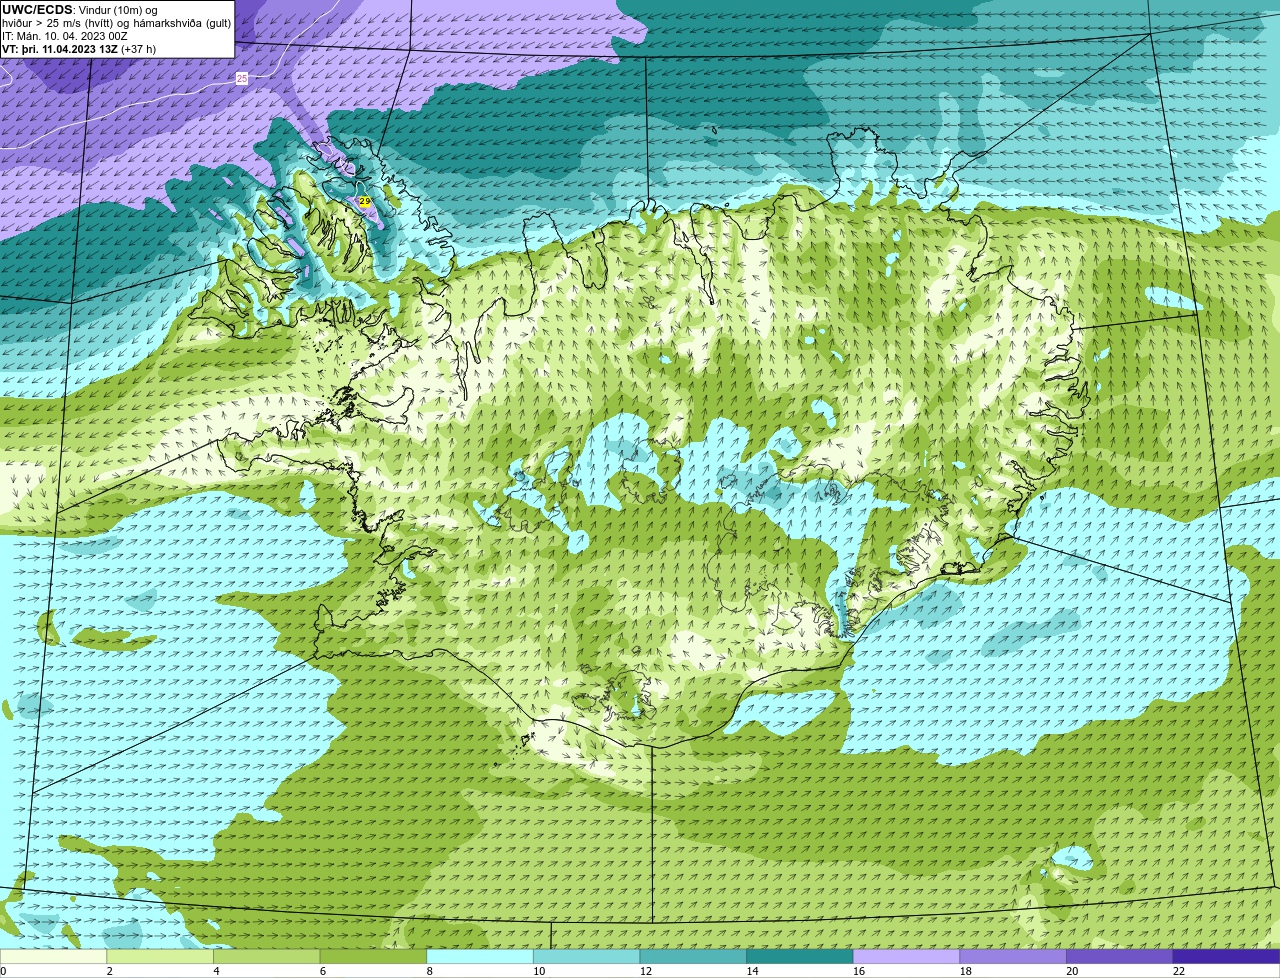Click the green 6–8 m/s legend segment

tap(373, 956)
